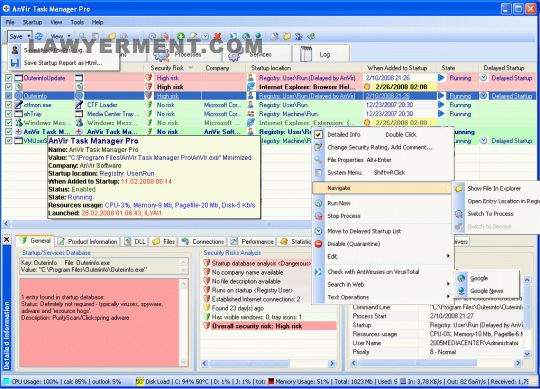Click the blue running arrow in ehTray row
This screenshot has height=389, width=540.
point(441,114)
